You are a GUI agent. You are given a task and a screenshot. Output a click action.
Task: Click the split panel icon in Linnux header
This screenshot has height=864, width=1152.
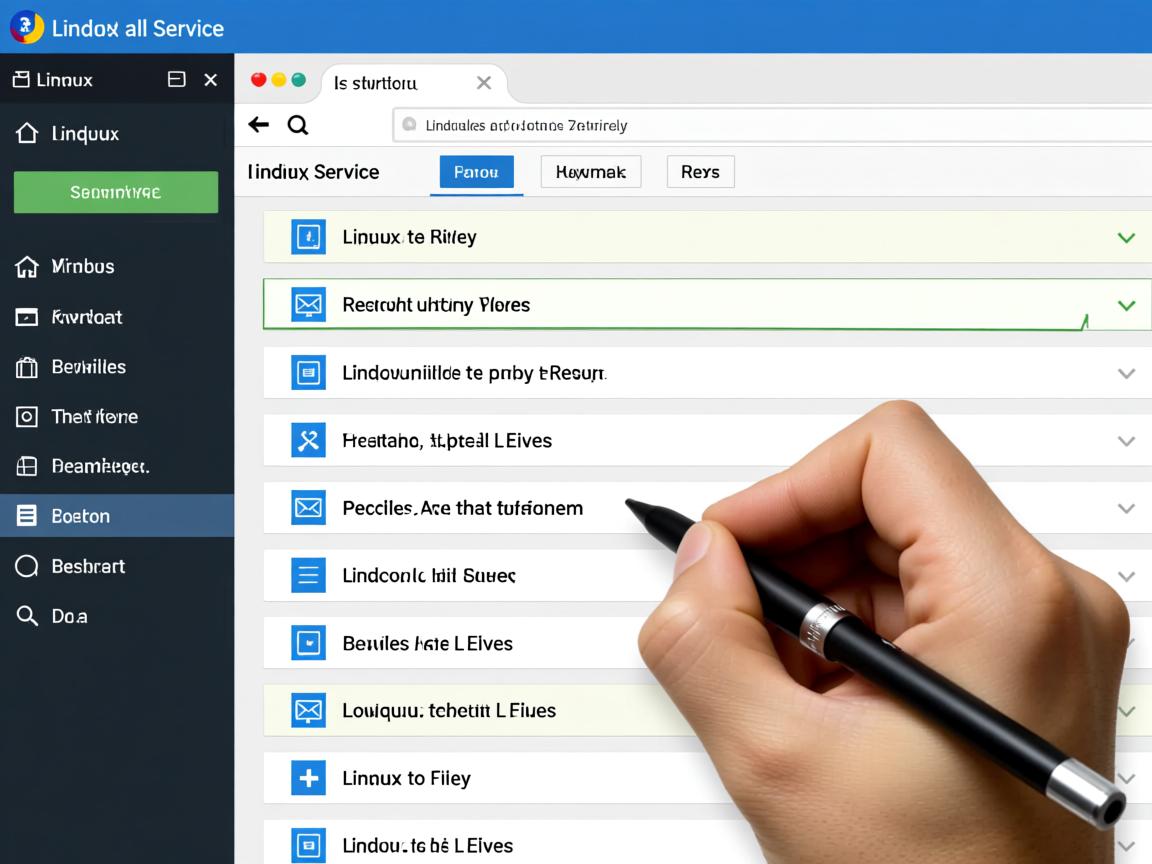point(177,80)
